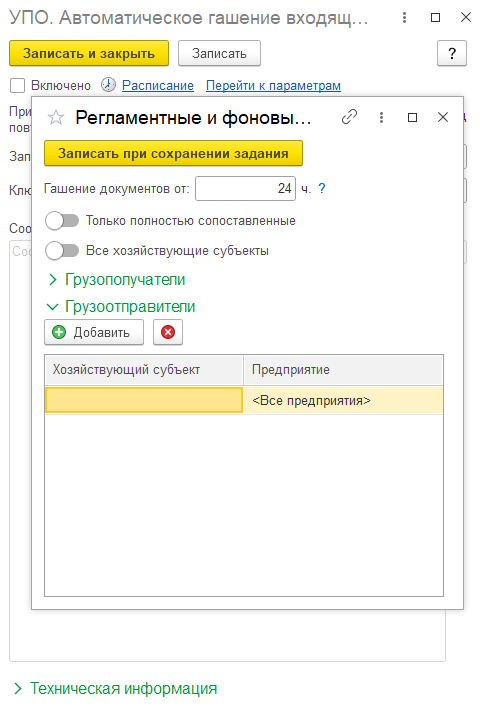Screen dimensions: 480x708
Task: Open help with the question mark button
Action: 452,53
